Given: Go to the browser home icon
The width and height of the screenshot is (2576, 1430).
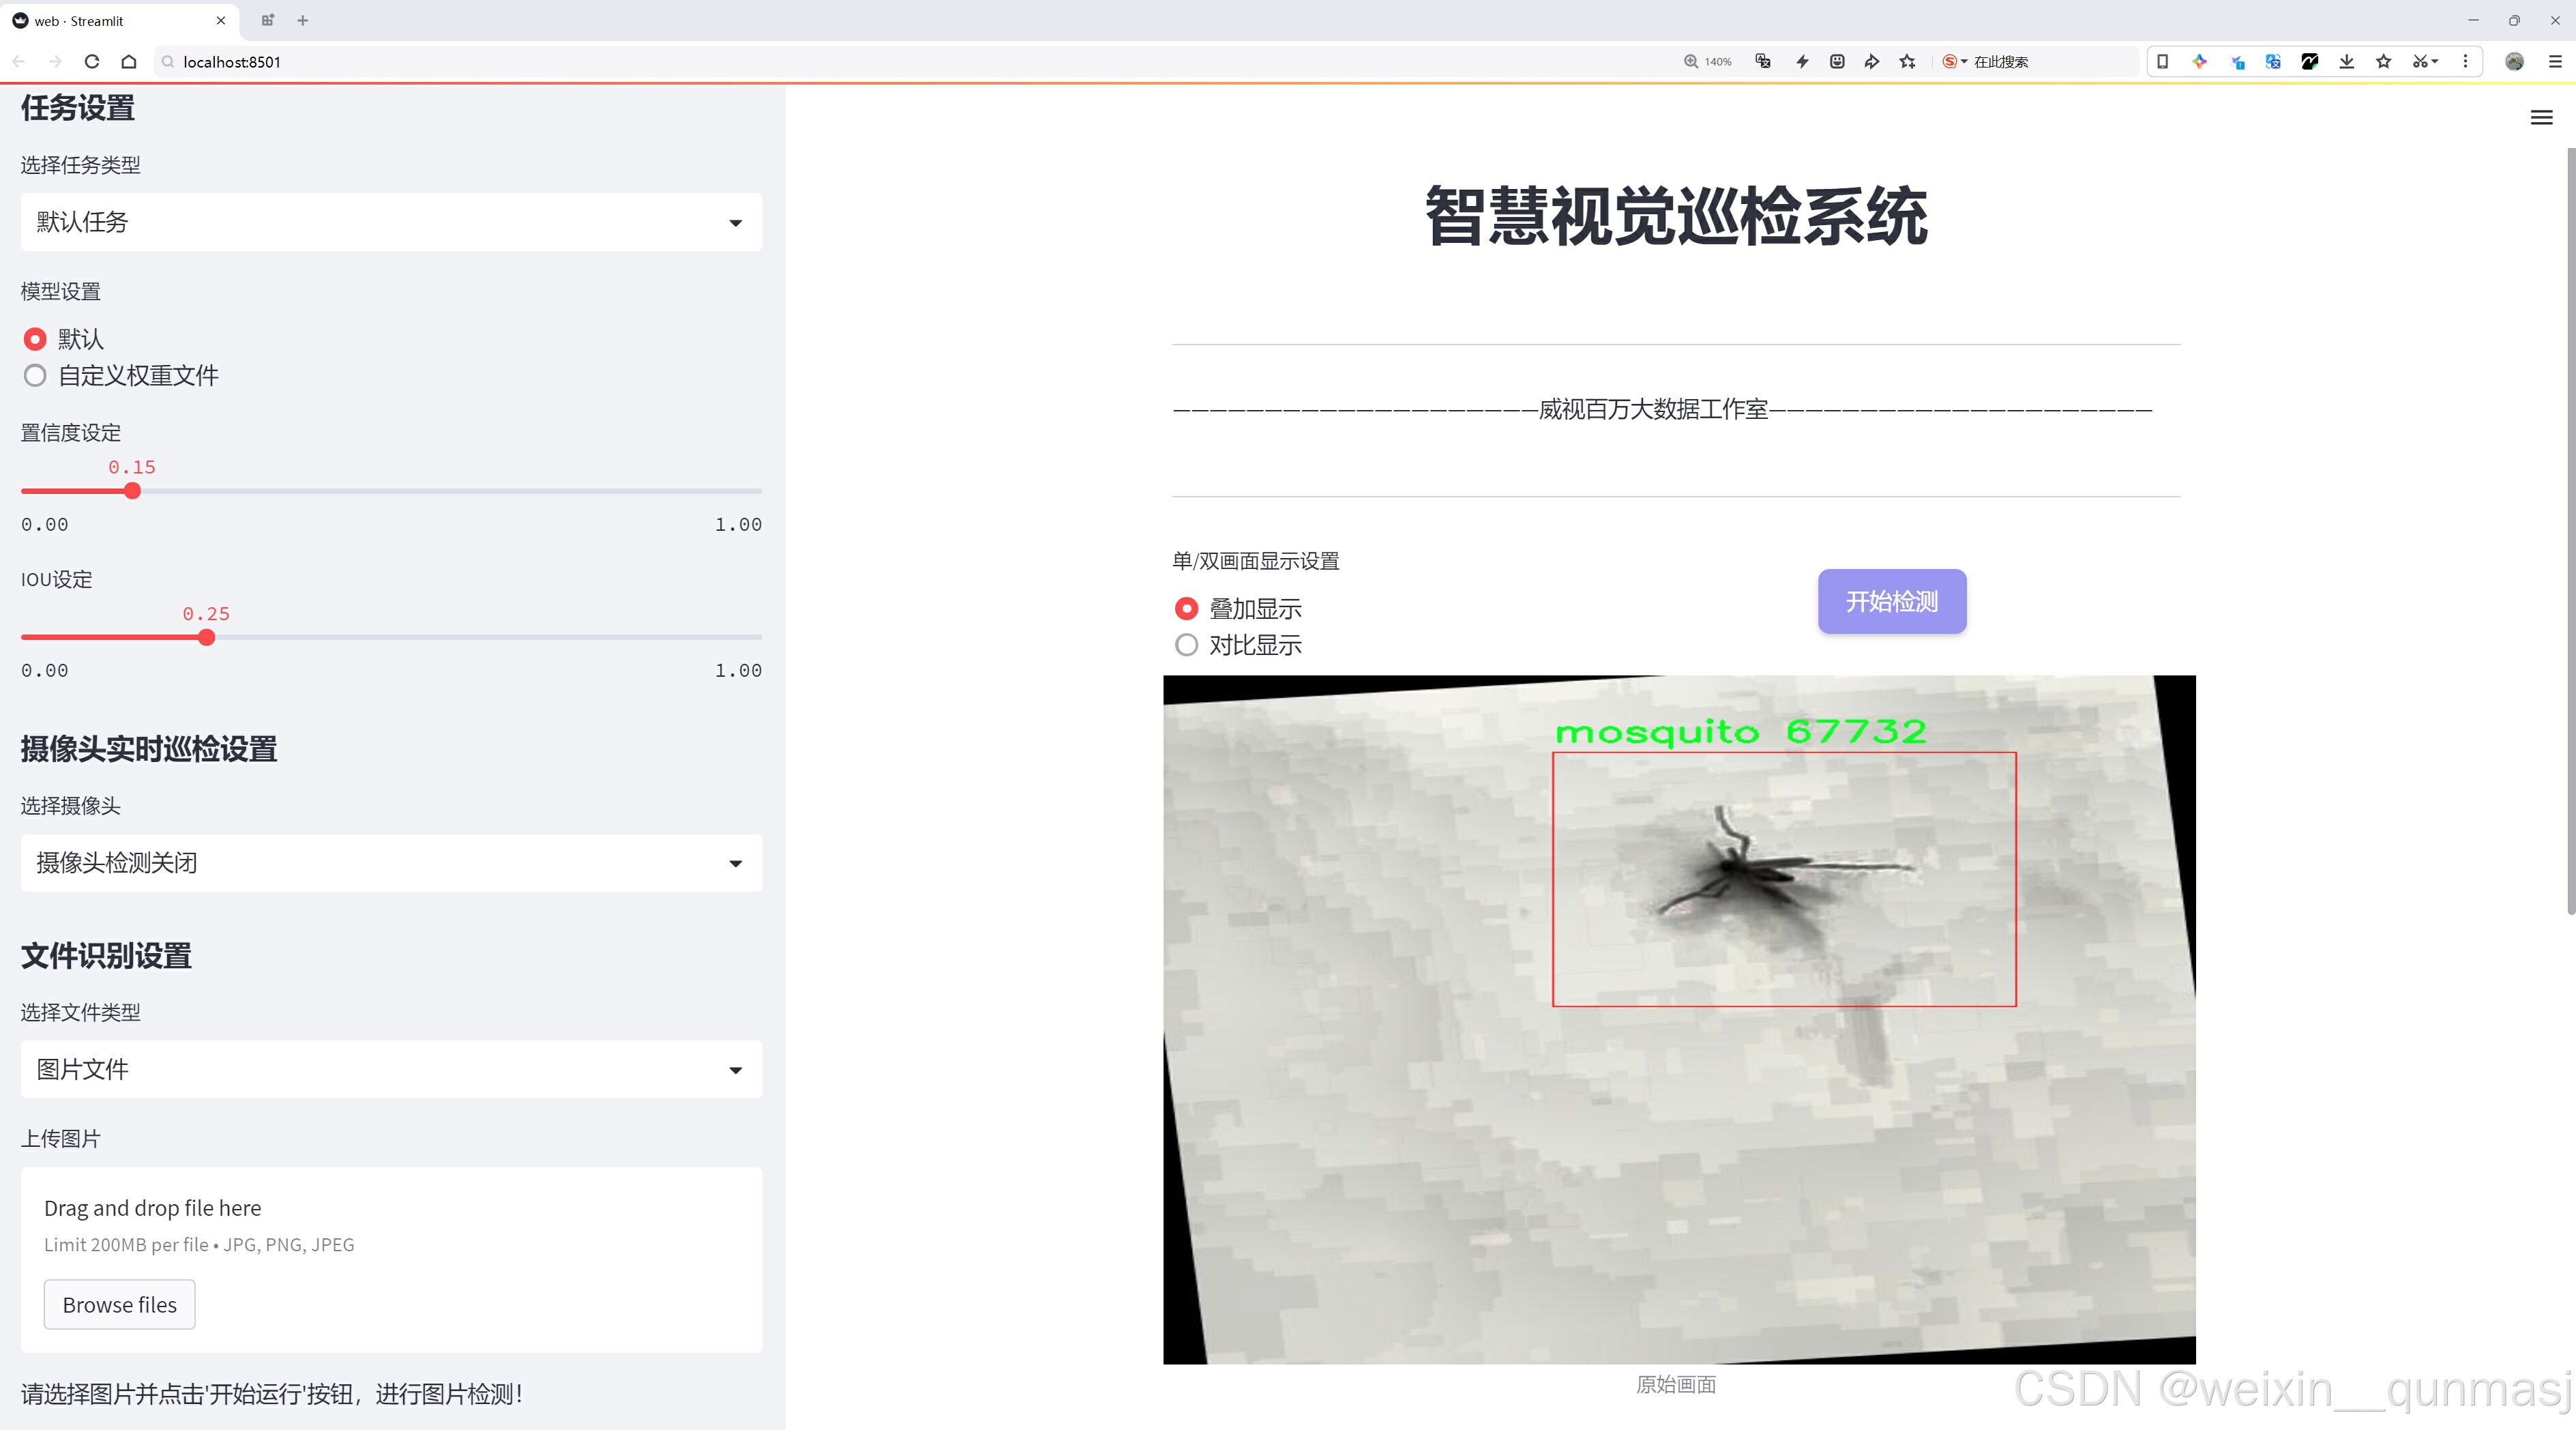Looking at the screenshot, I should 129,62.
